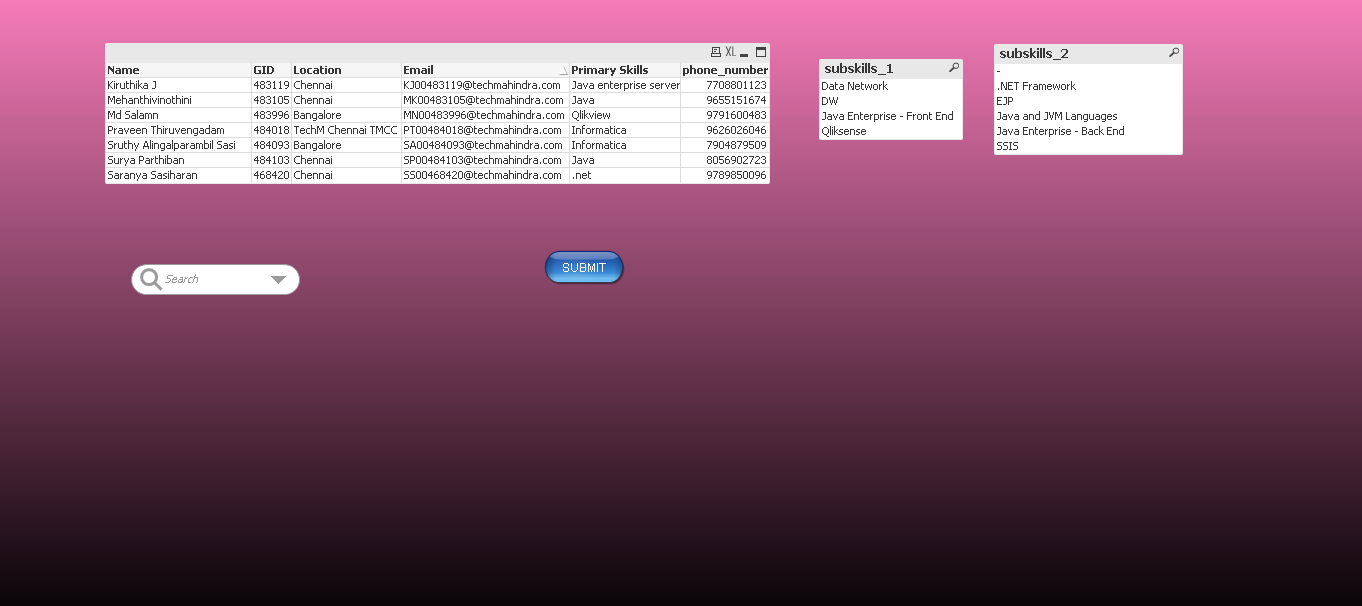Viewport: 1362px width, 606px height.
Task: Click phone number 9655151674
Action: click(x=725, y=100)
